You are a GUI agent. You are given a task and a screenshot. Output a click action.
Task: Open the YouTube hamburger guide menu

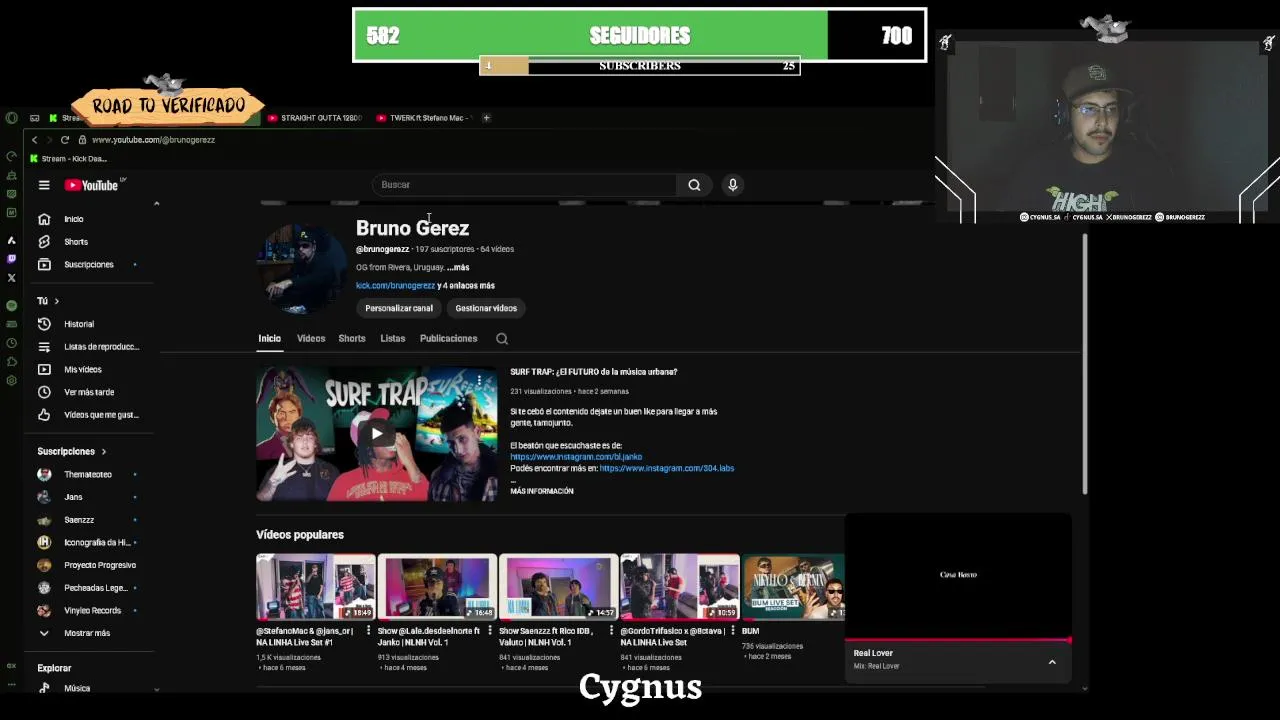click(x=44, y=185)
